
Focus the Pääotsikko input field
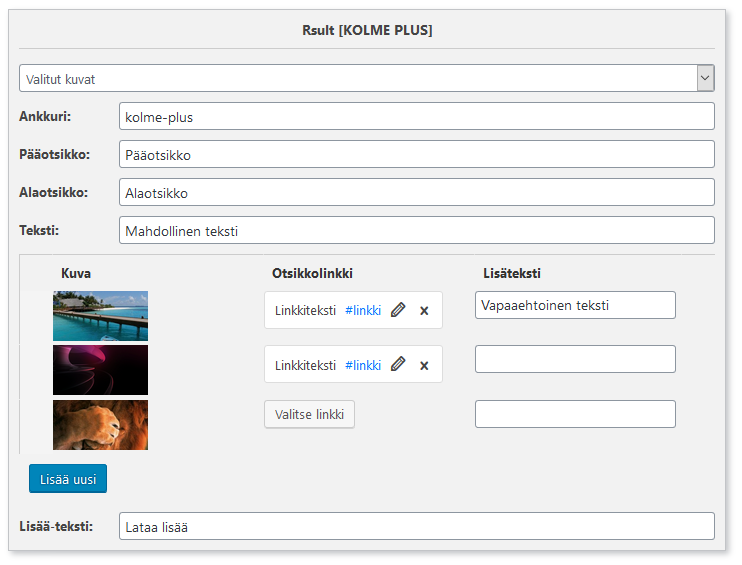pos(416,154)
